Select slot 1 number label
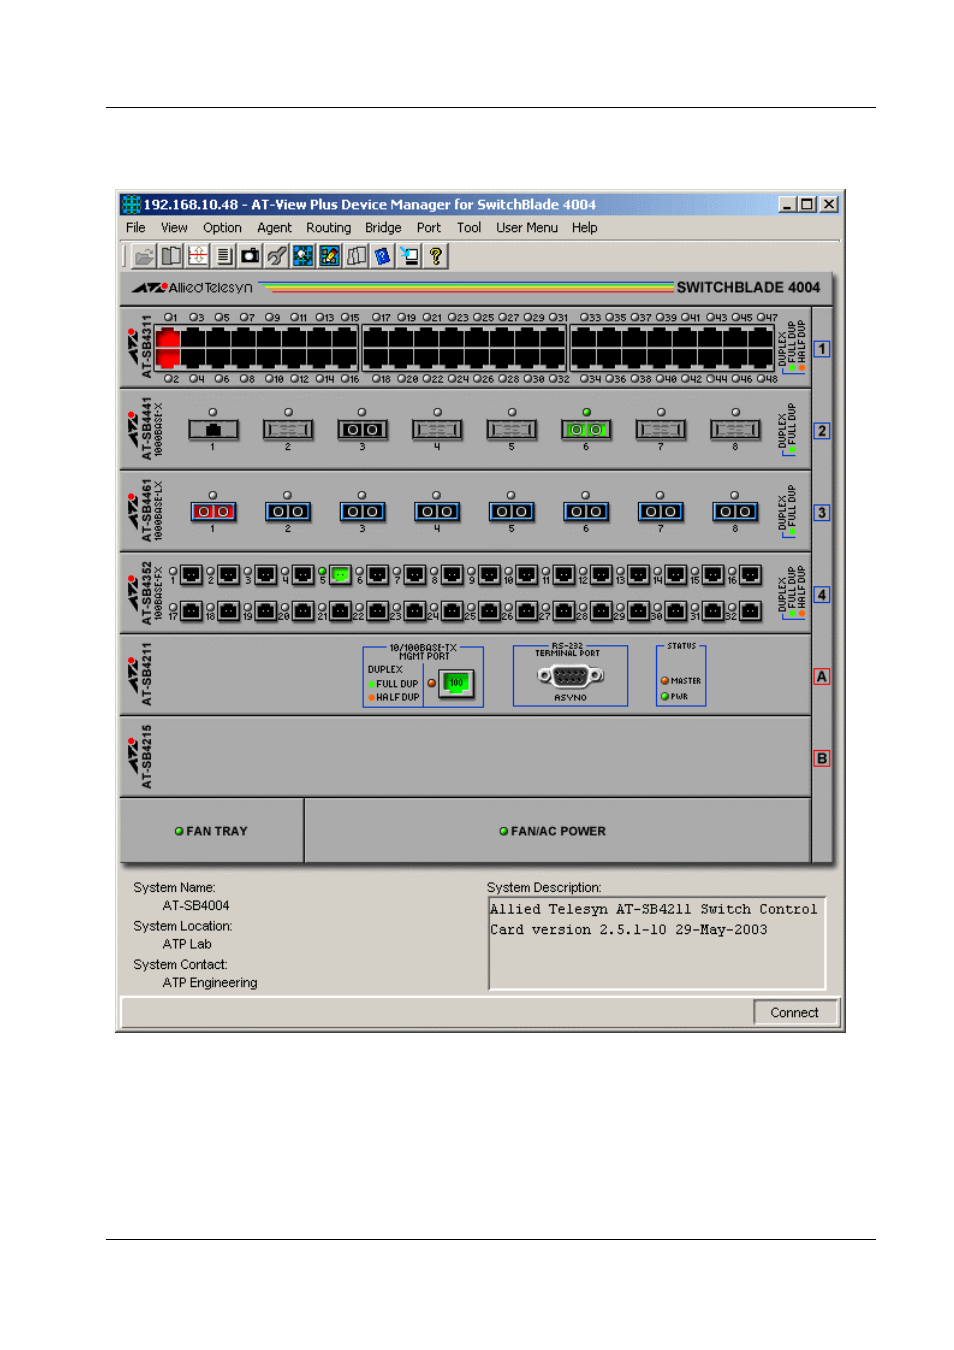The image size is (954, 1350). pos(821,349)
